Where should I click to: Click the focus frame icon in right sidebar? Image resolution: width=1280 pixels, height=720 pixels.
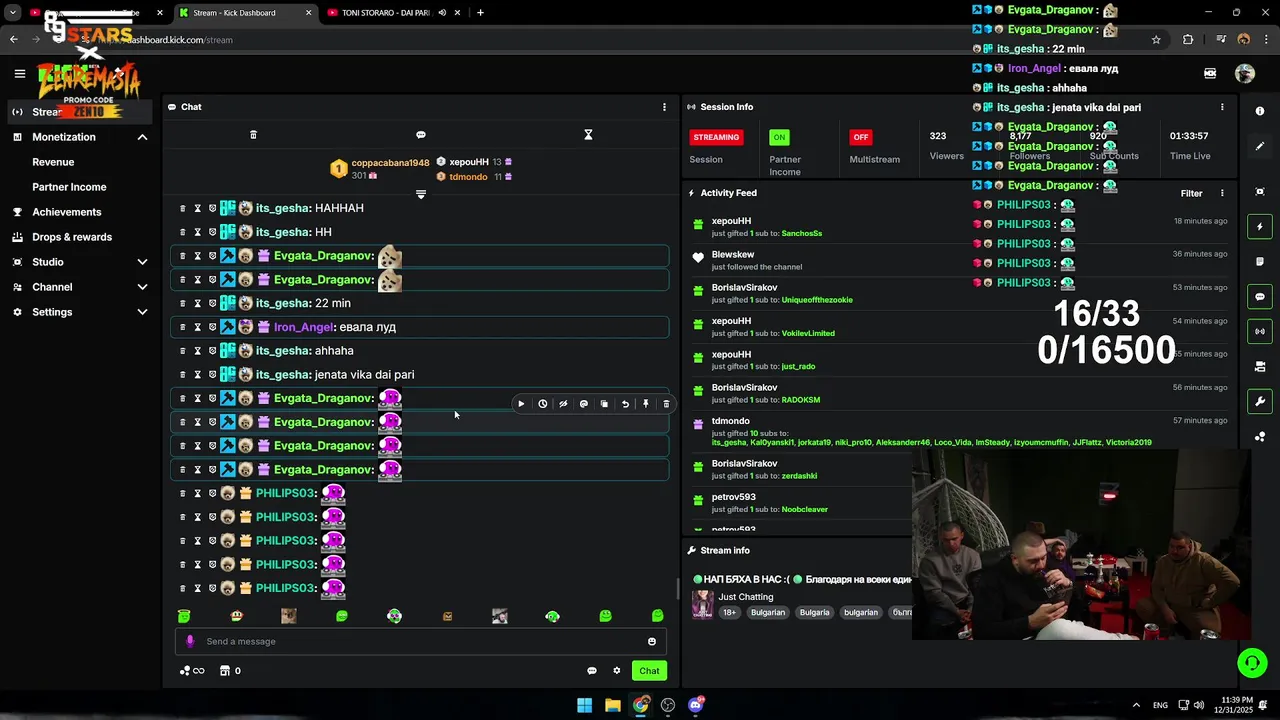point(1260,191)
